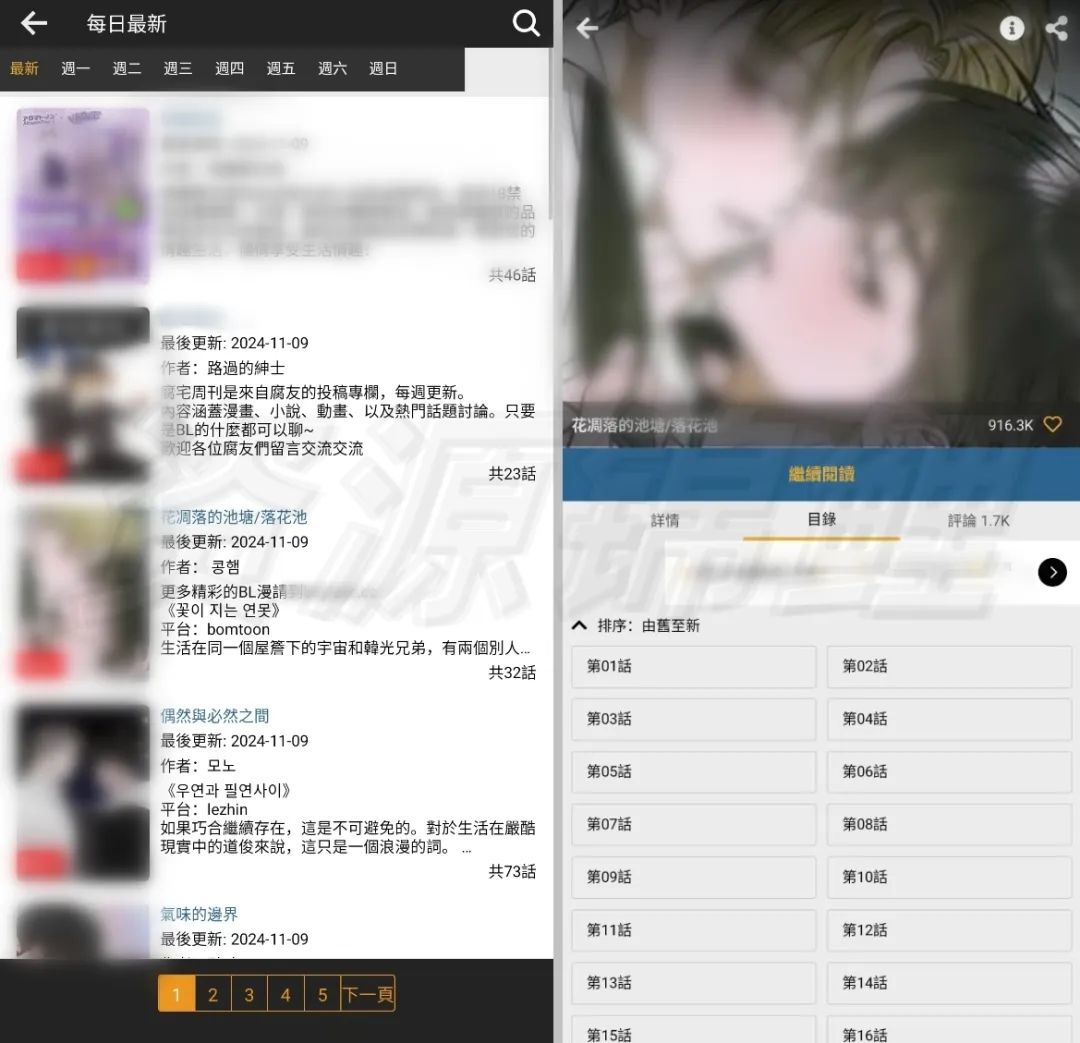Switch to the 週日 tab
This screenshot has height=1043, width=1080.
point(383,68)
